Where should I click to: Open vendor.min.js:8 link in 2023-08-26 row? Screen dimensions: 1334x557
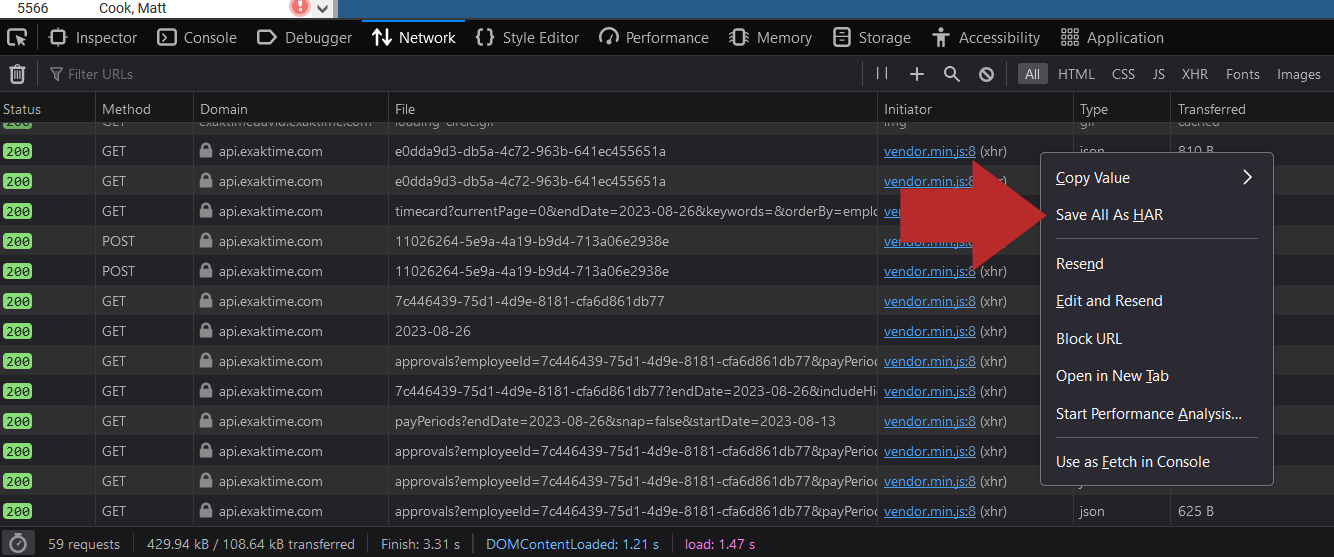[x=929, y=331]
